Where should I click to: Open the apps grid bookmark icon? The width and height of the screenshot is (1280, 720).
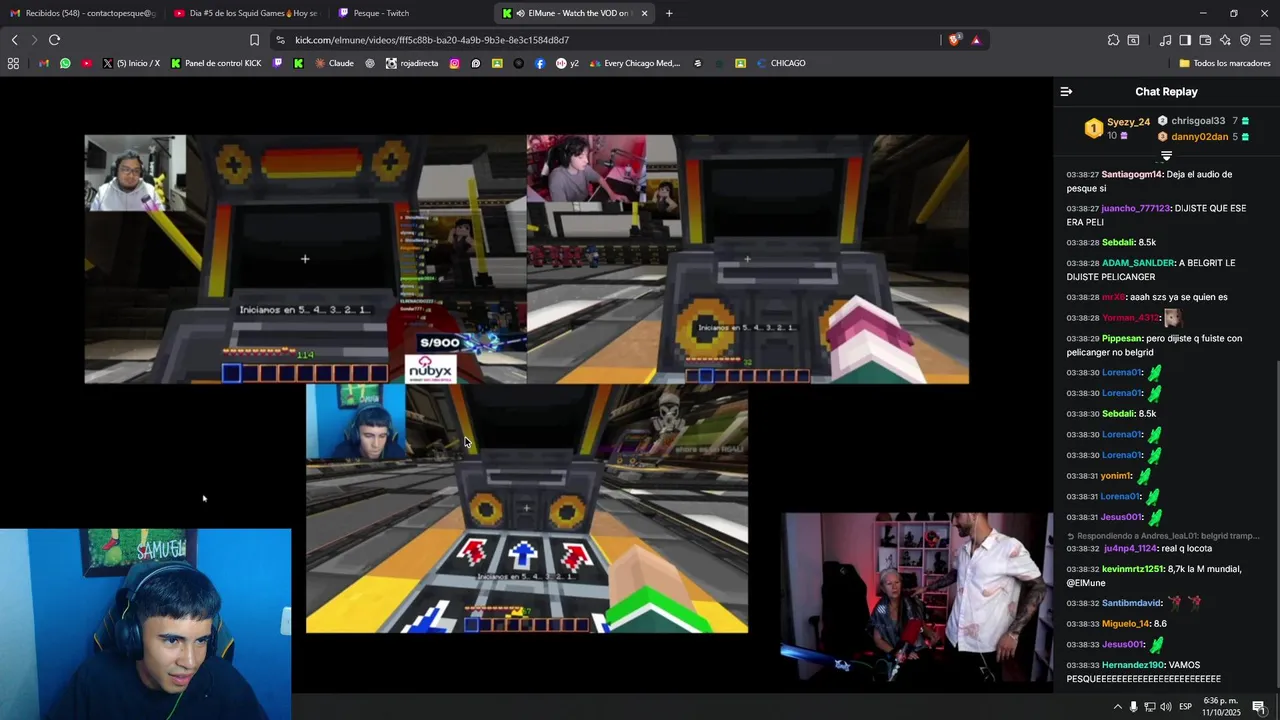tap(13, 63)
